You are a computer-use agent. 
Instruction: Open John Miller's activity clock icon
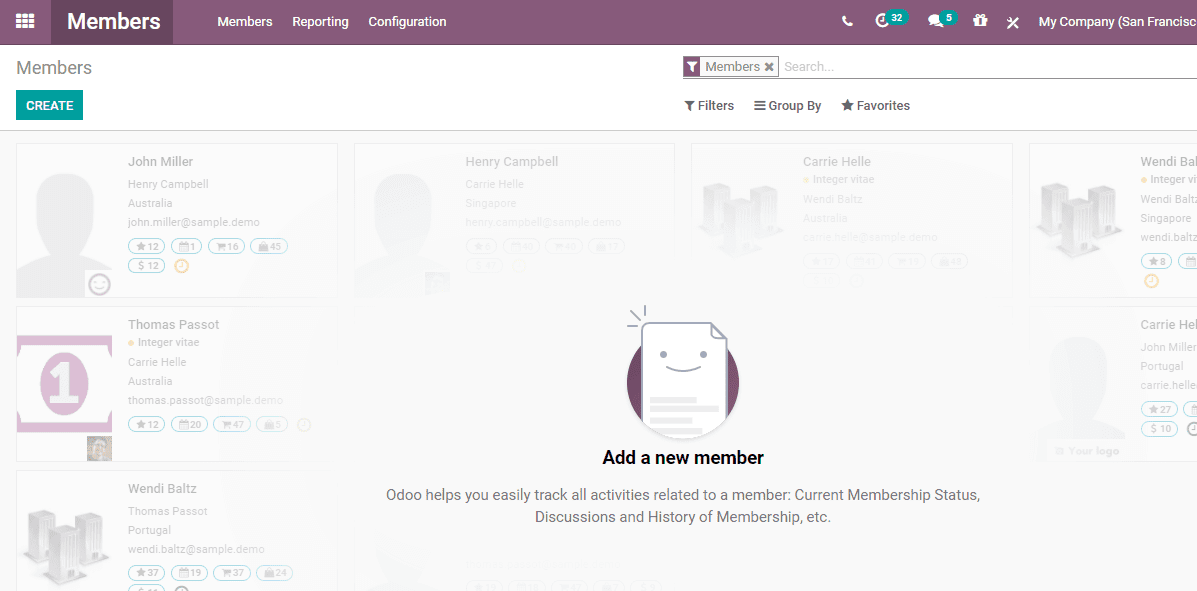tap(182, 266)
